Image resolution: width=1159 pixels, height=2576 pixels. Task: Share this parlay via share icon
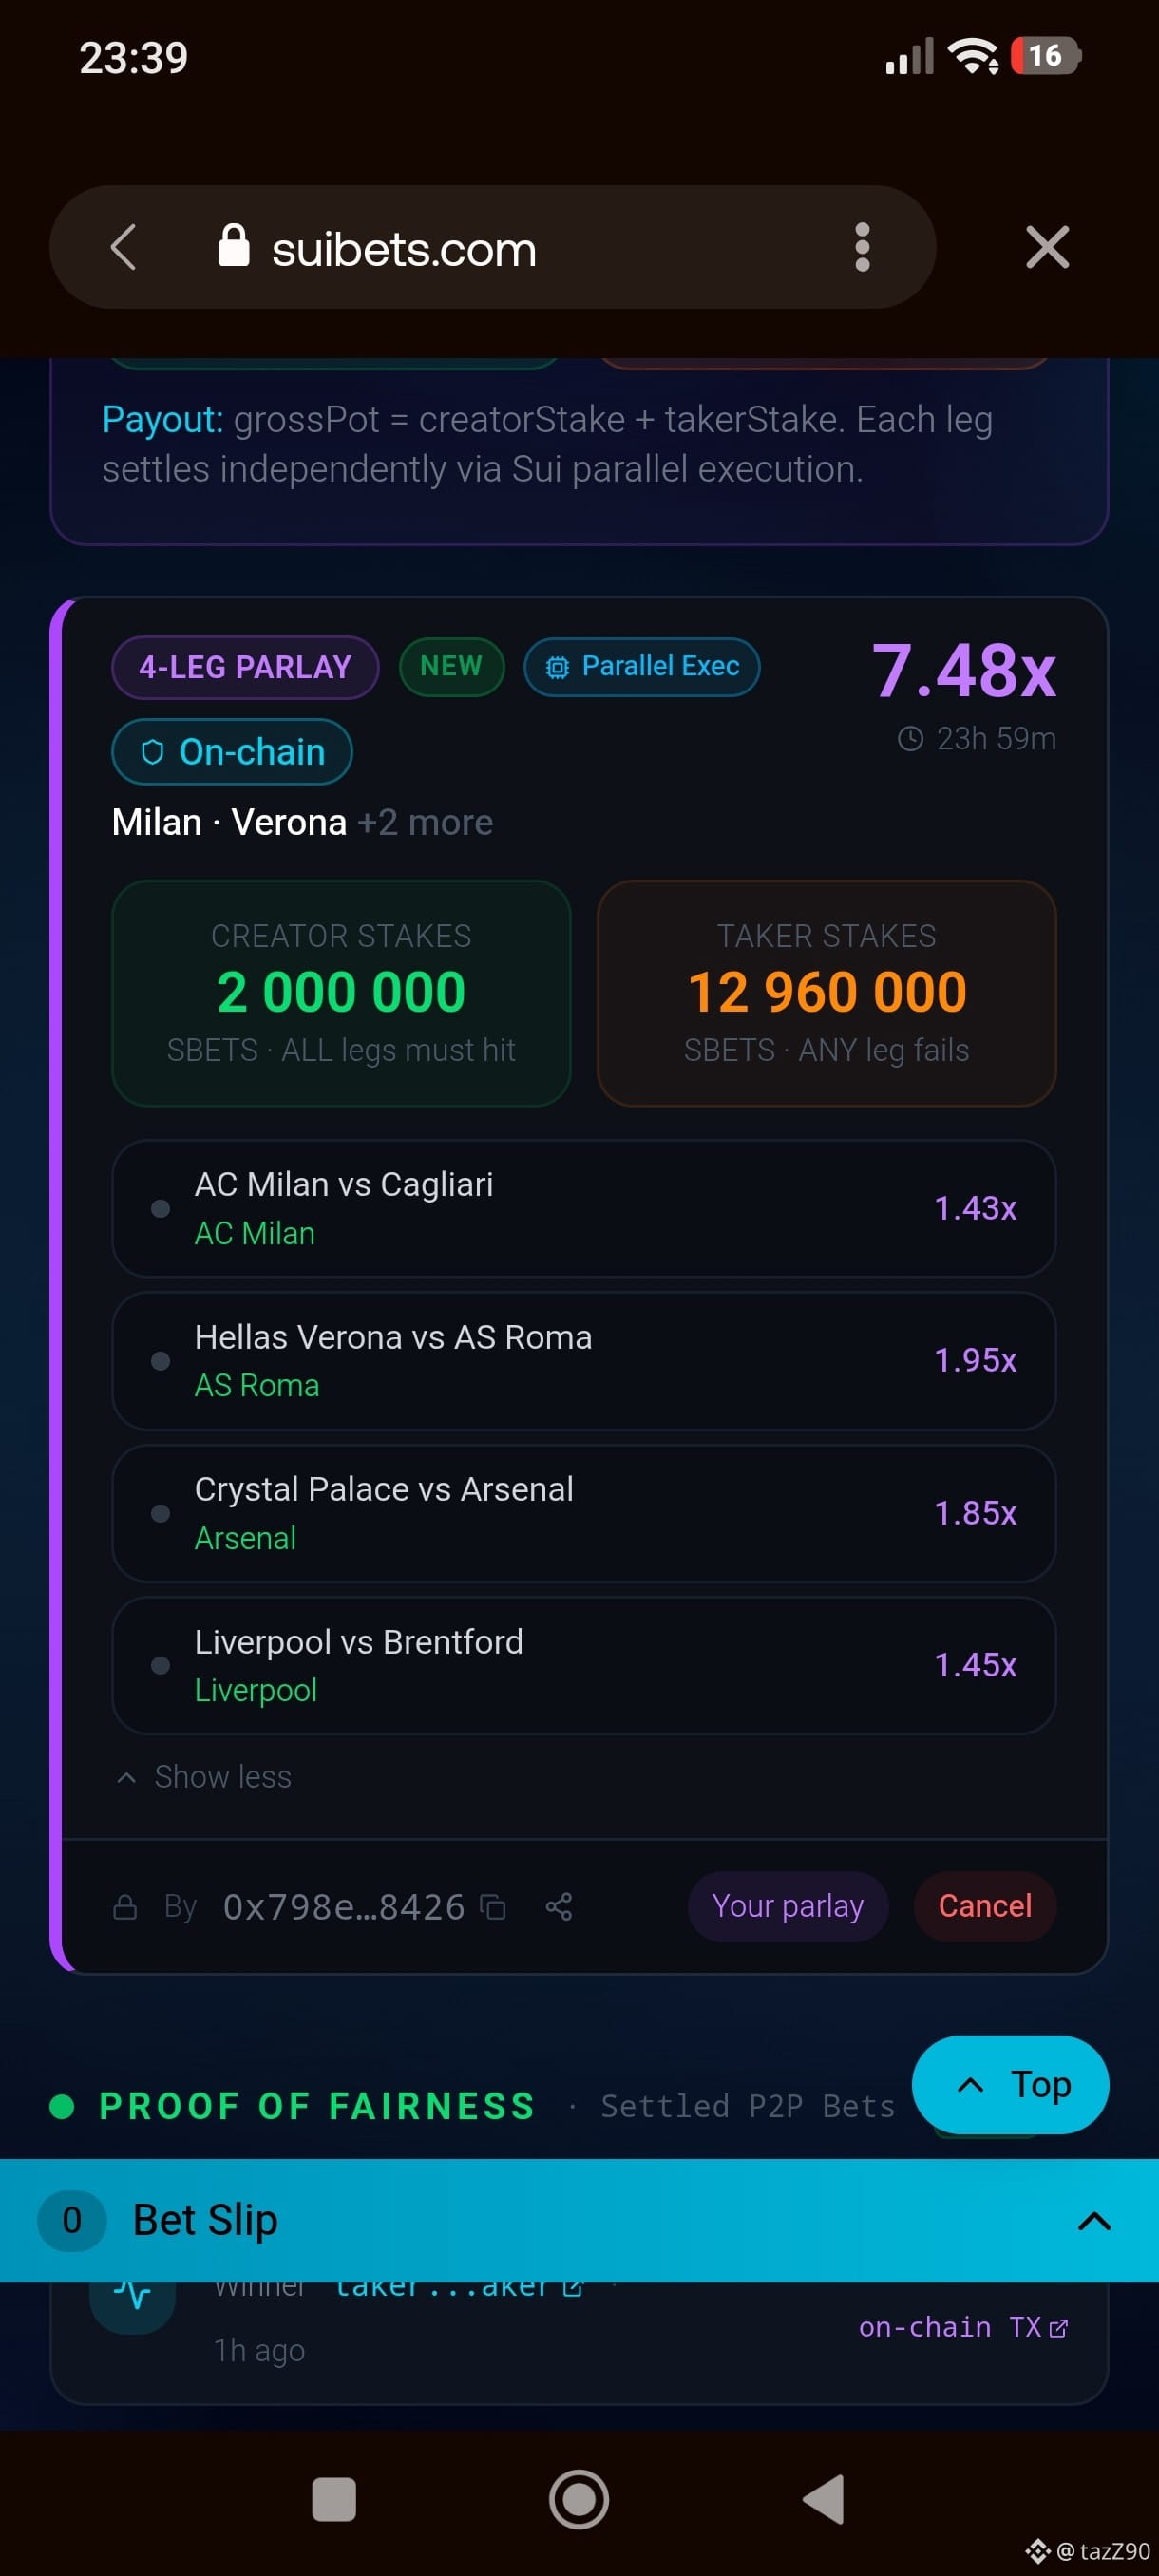pos(559,1907)
